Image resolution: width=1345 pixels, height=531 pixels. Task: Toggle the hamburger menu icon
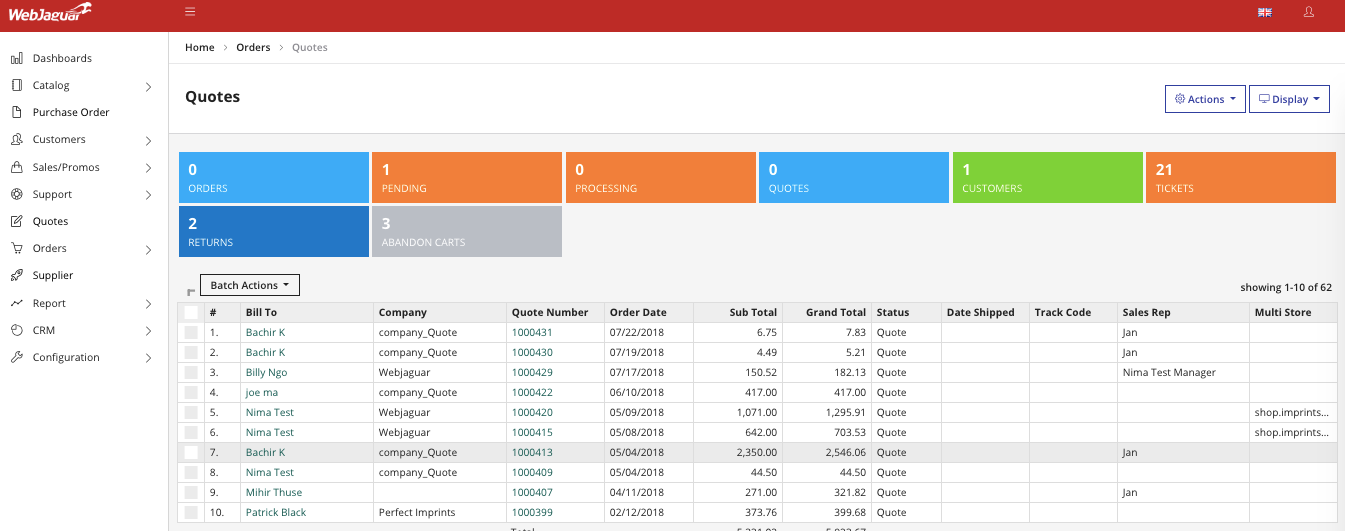point(190,12)
